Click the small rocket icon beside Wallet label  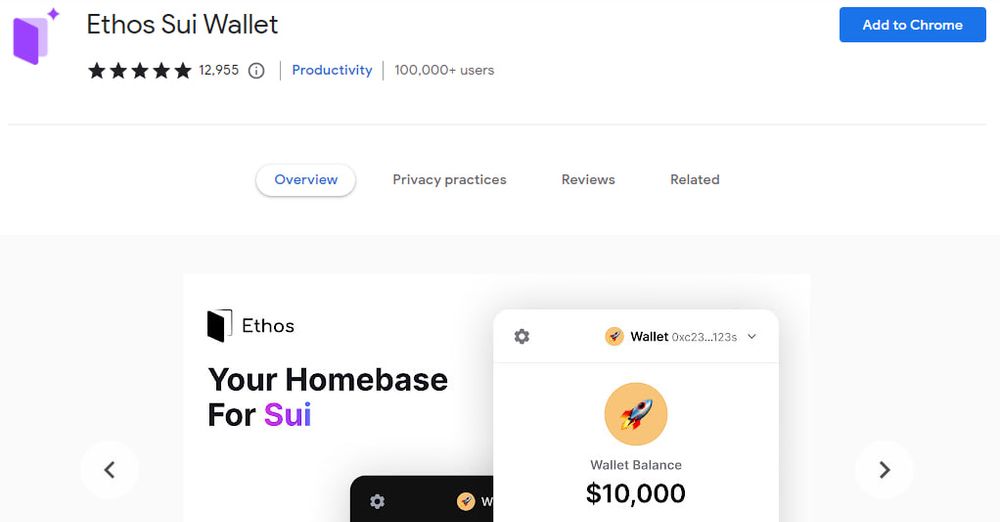click(614, 337)
